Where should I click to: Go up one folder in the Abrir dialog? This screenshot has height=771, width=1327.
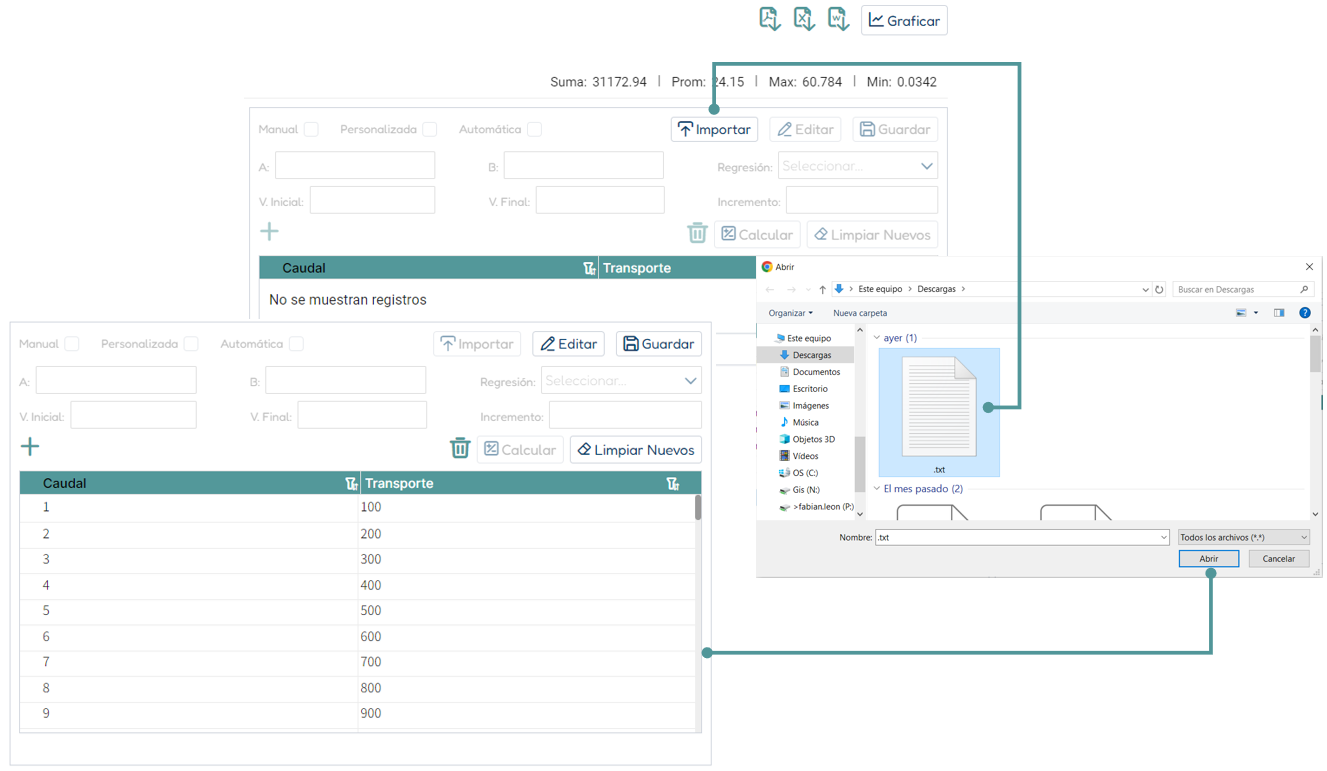point(822,289)
